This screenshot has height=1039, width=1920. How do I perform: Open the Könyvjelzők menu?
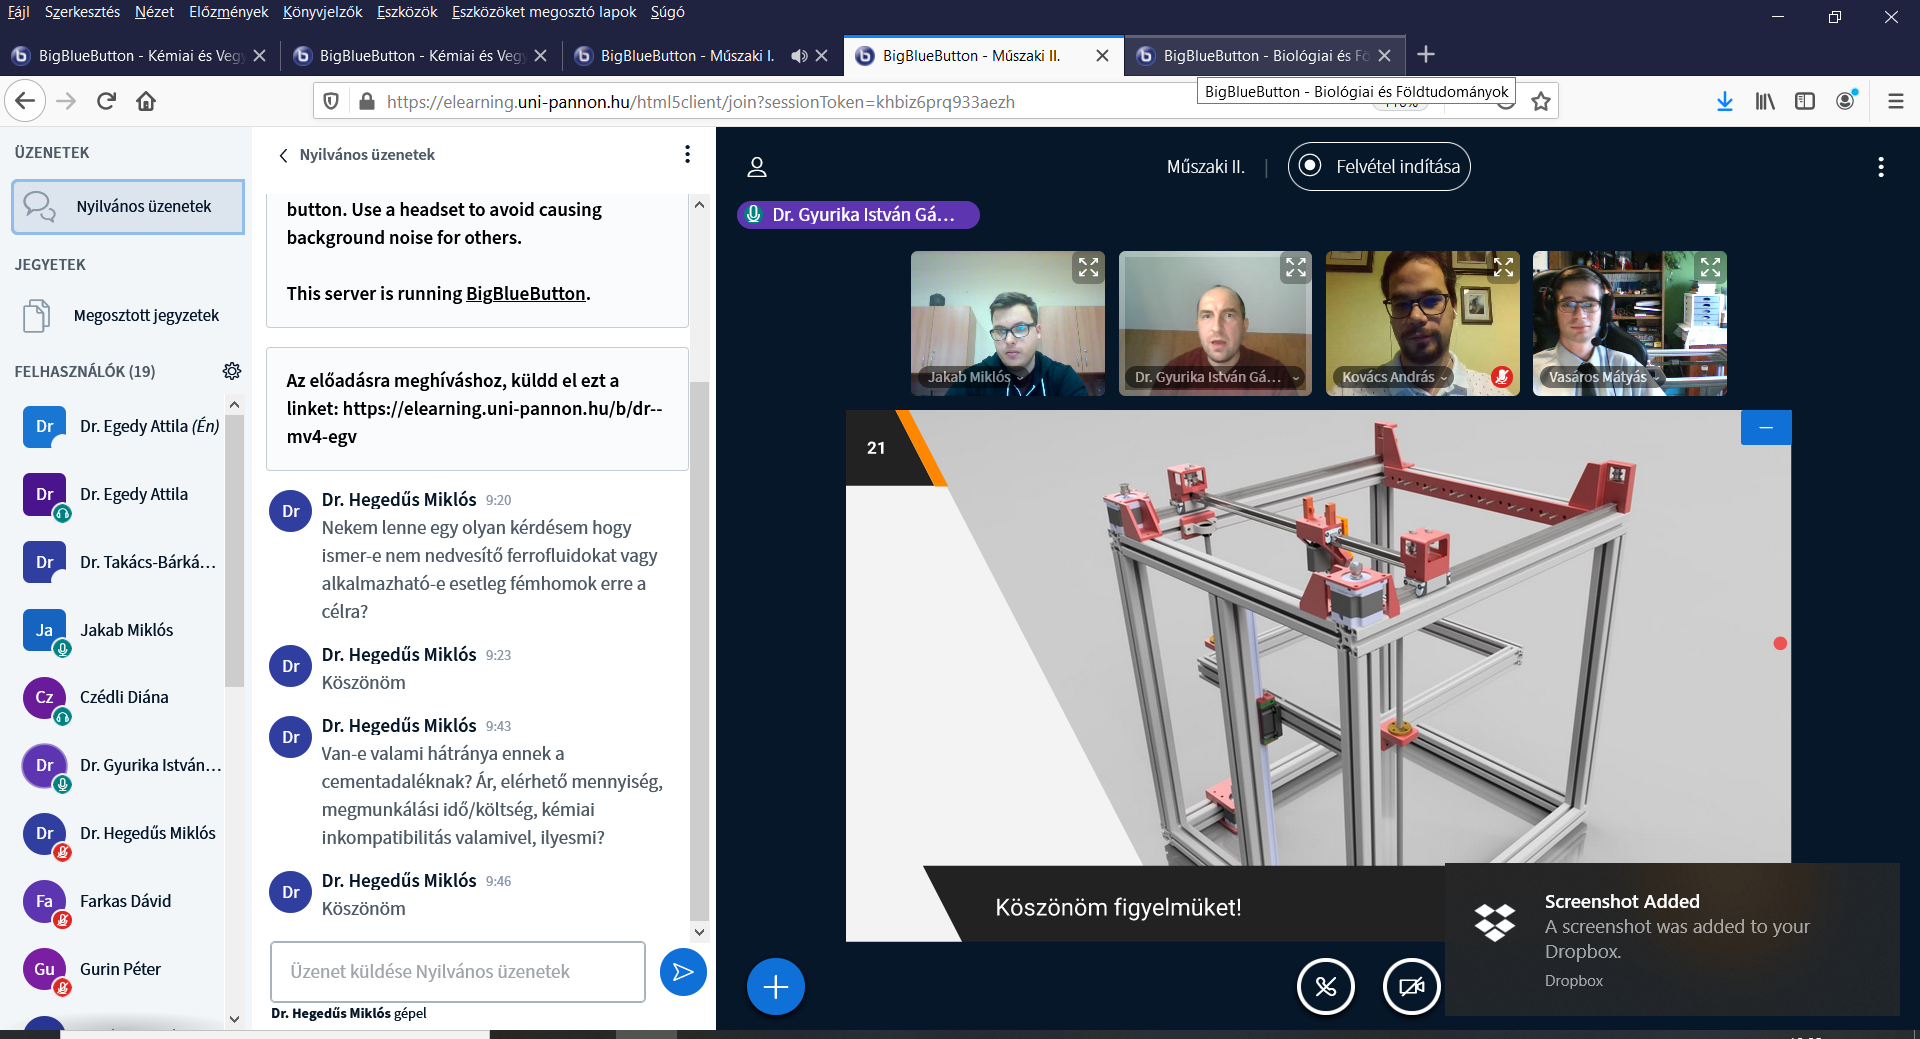point(322,12)
